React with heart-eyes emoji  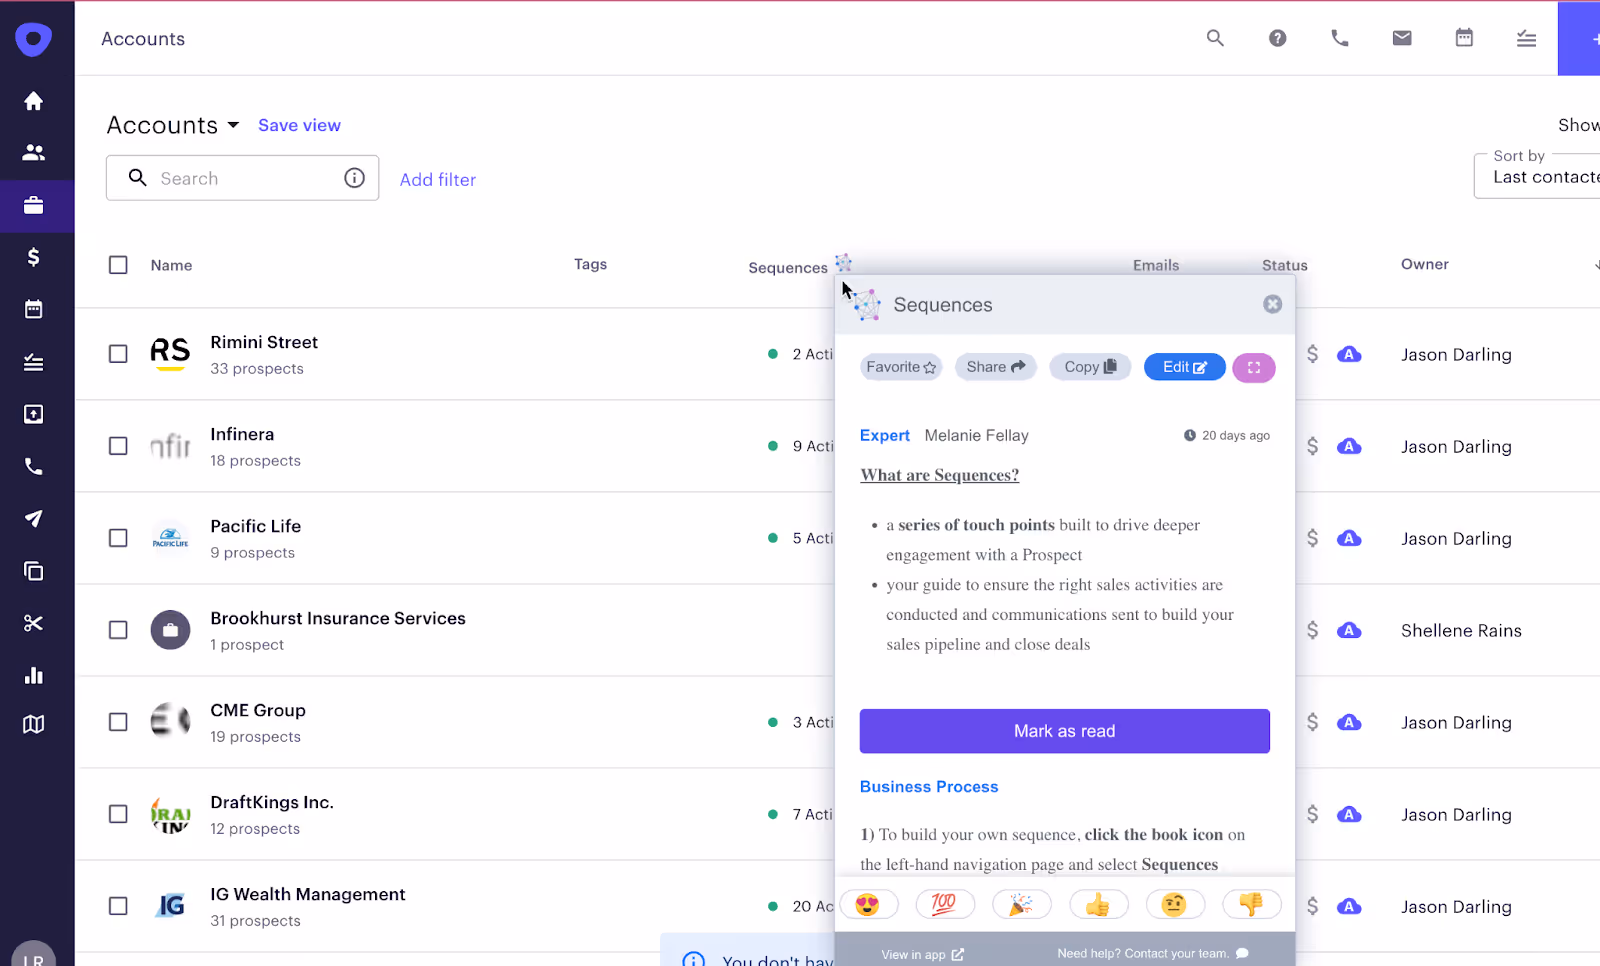(868, 905)
